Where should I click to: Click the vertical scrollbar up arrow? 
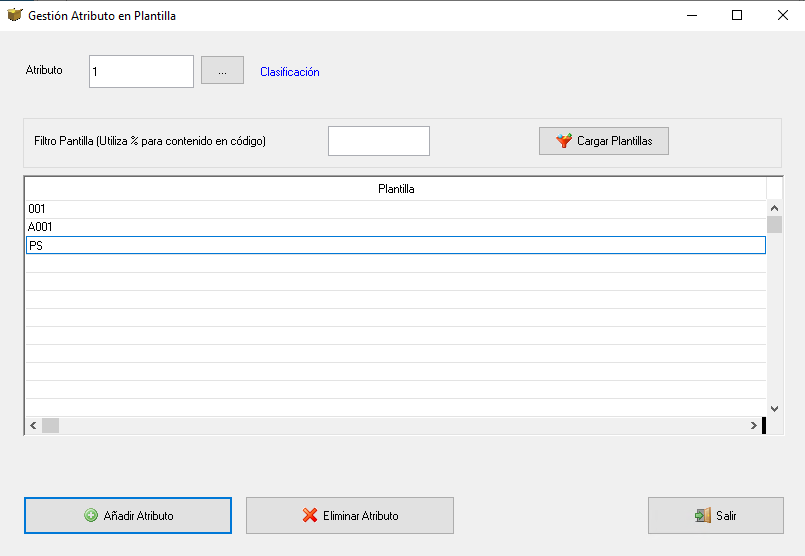pos(774,208)
